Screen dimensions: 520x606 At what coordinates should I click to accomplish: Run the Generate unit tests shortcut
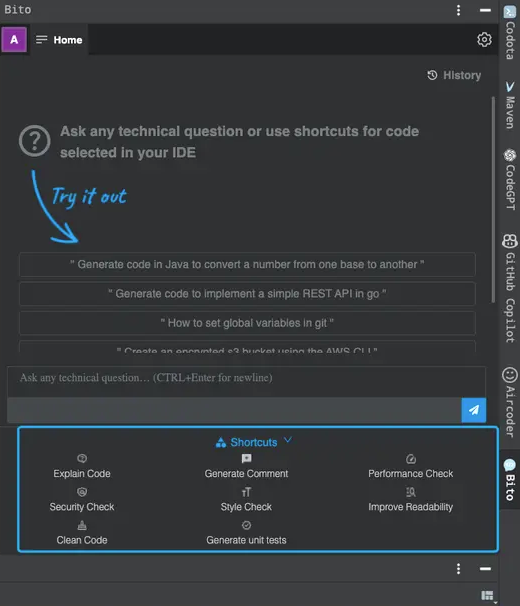246,540
